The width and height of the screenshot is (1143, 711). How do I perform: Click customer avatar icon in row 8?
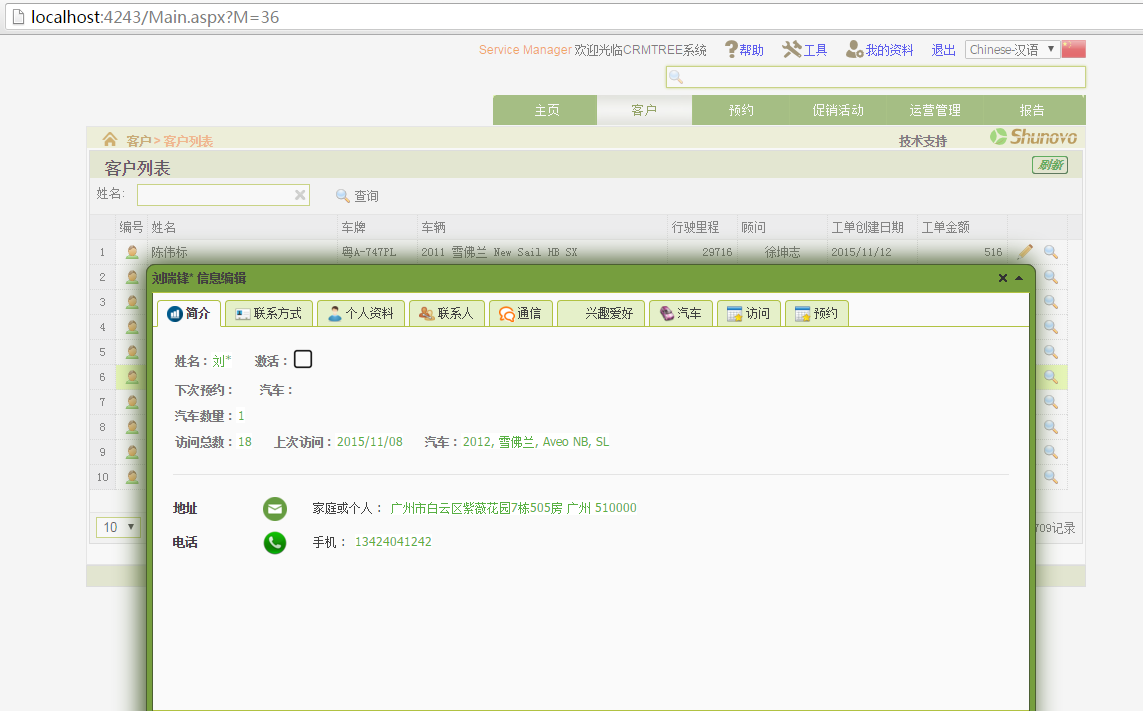tap(132, 427)
